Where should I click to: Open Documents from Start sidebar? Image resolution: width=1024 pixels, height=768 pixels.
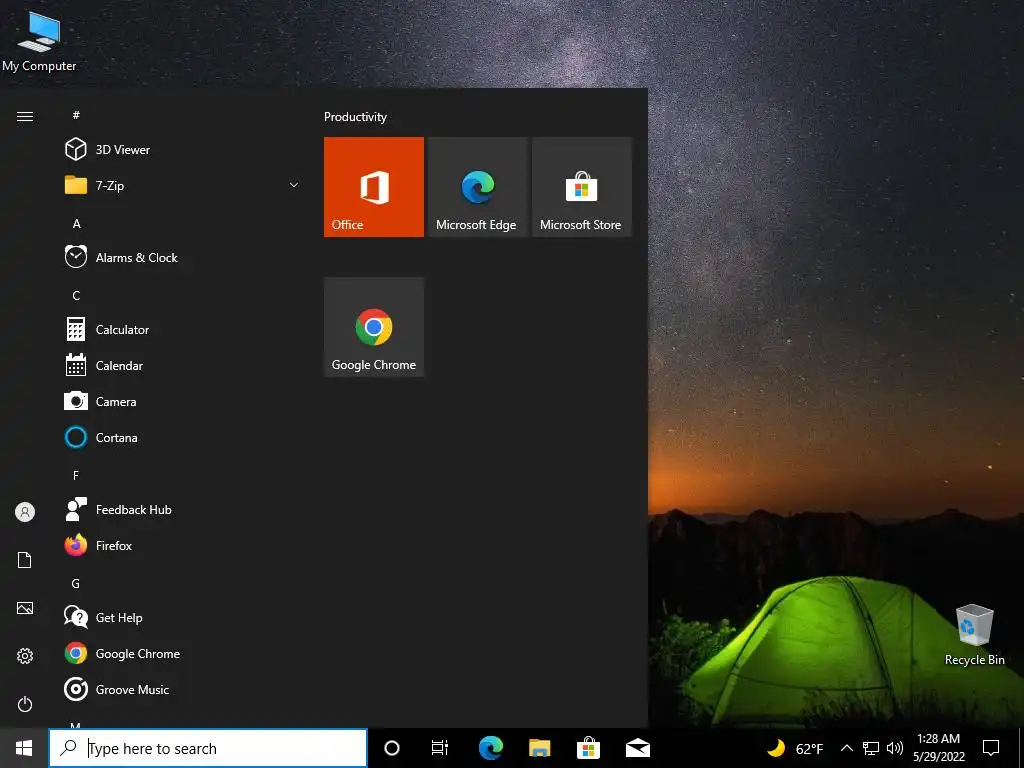tap(25, 560)
